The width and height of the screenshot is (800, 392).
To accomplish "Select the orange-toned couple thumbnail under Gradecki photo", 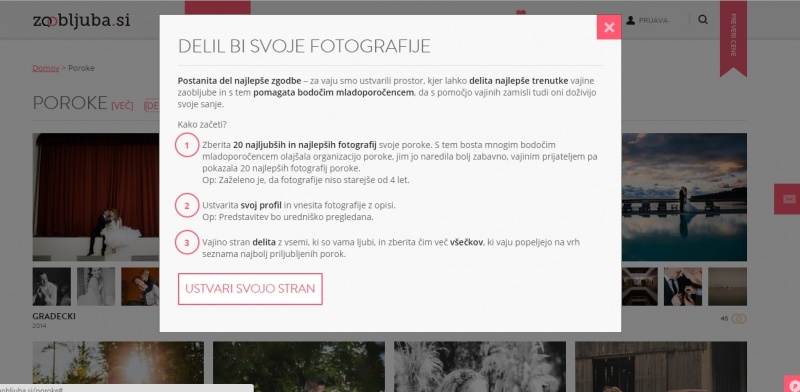I will (140, 286).
